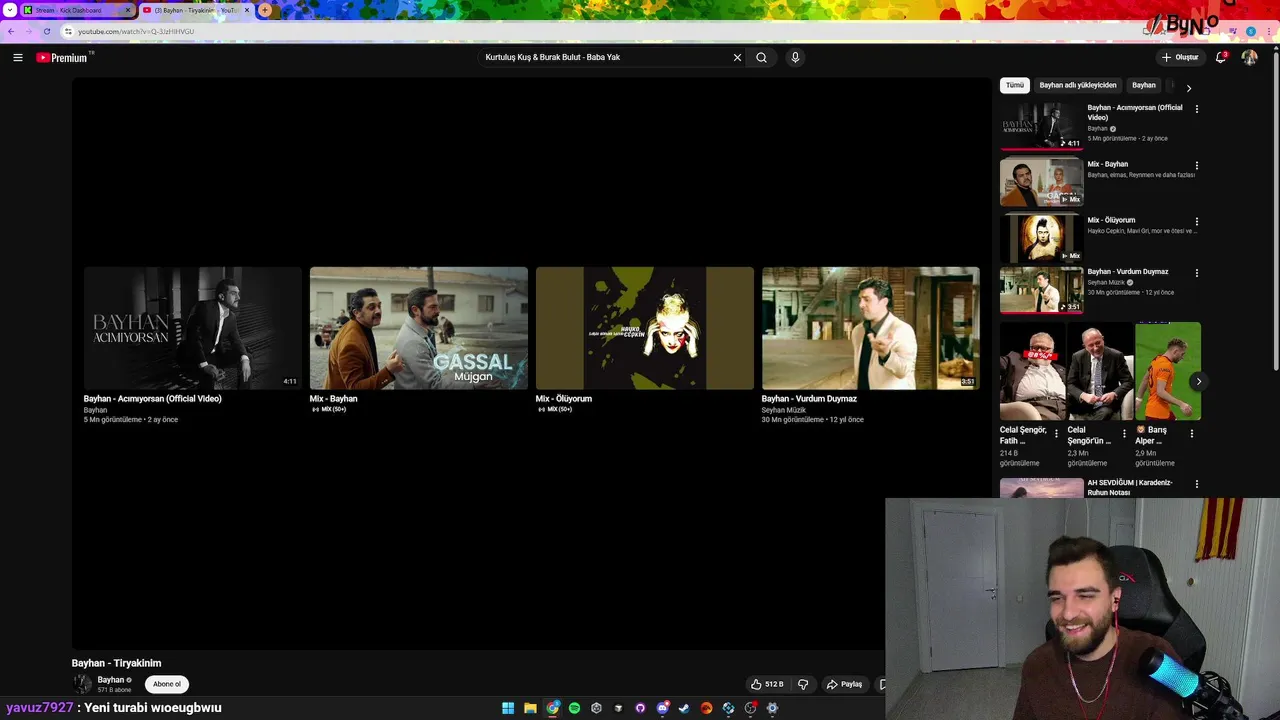Image resolution: width=1280 pixels, height=720 pixels.
Task: Open the tab search dropdown arrow
Action: [x=8, y=10]
